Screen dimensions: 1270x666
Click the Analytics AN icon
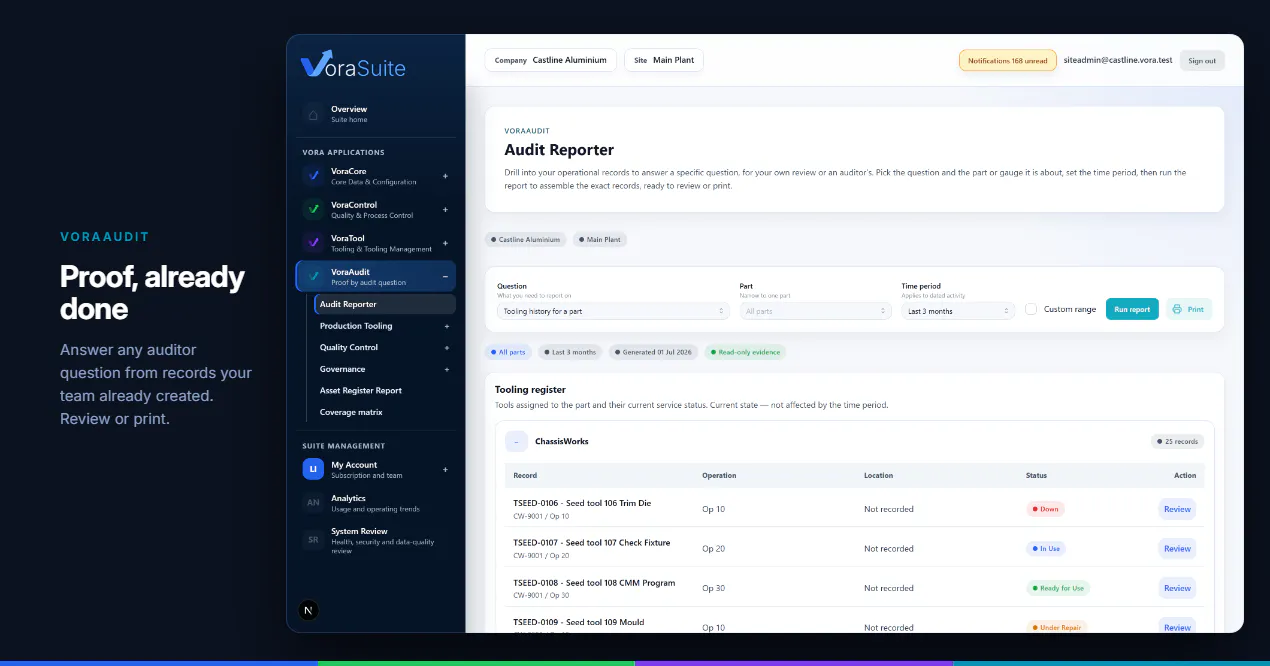click(313, 503)
